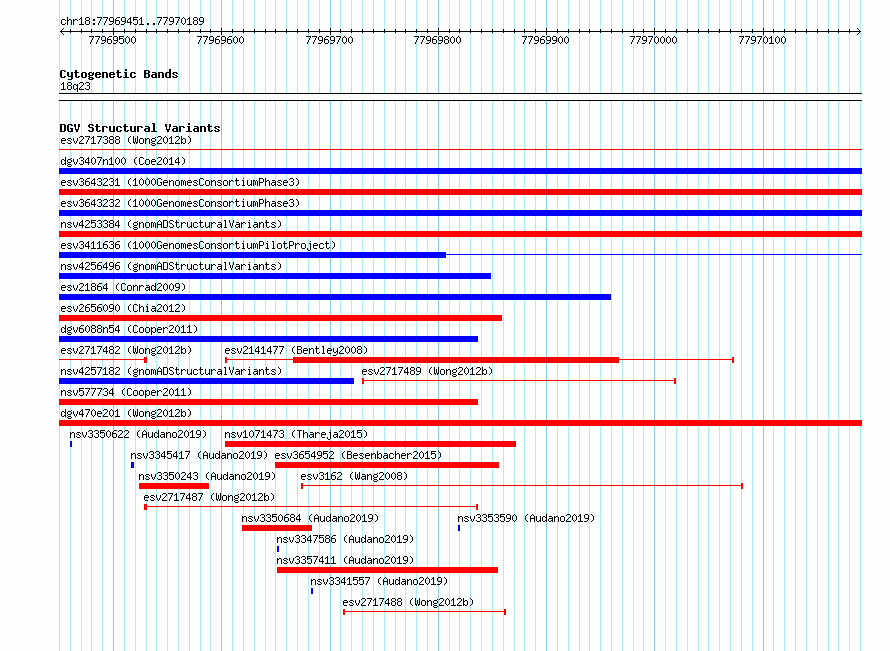Select the 18q23 band label
Image resolution: width=890 pixels, height=651 pixels.
tap(75, 86)
